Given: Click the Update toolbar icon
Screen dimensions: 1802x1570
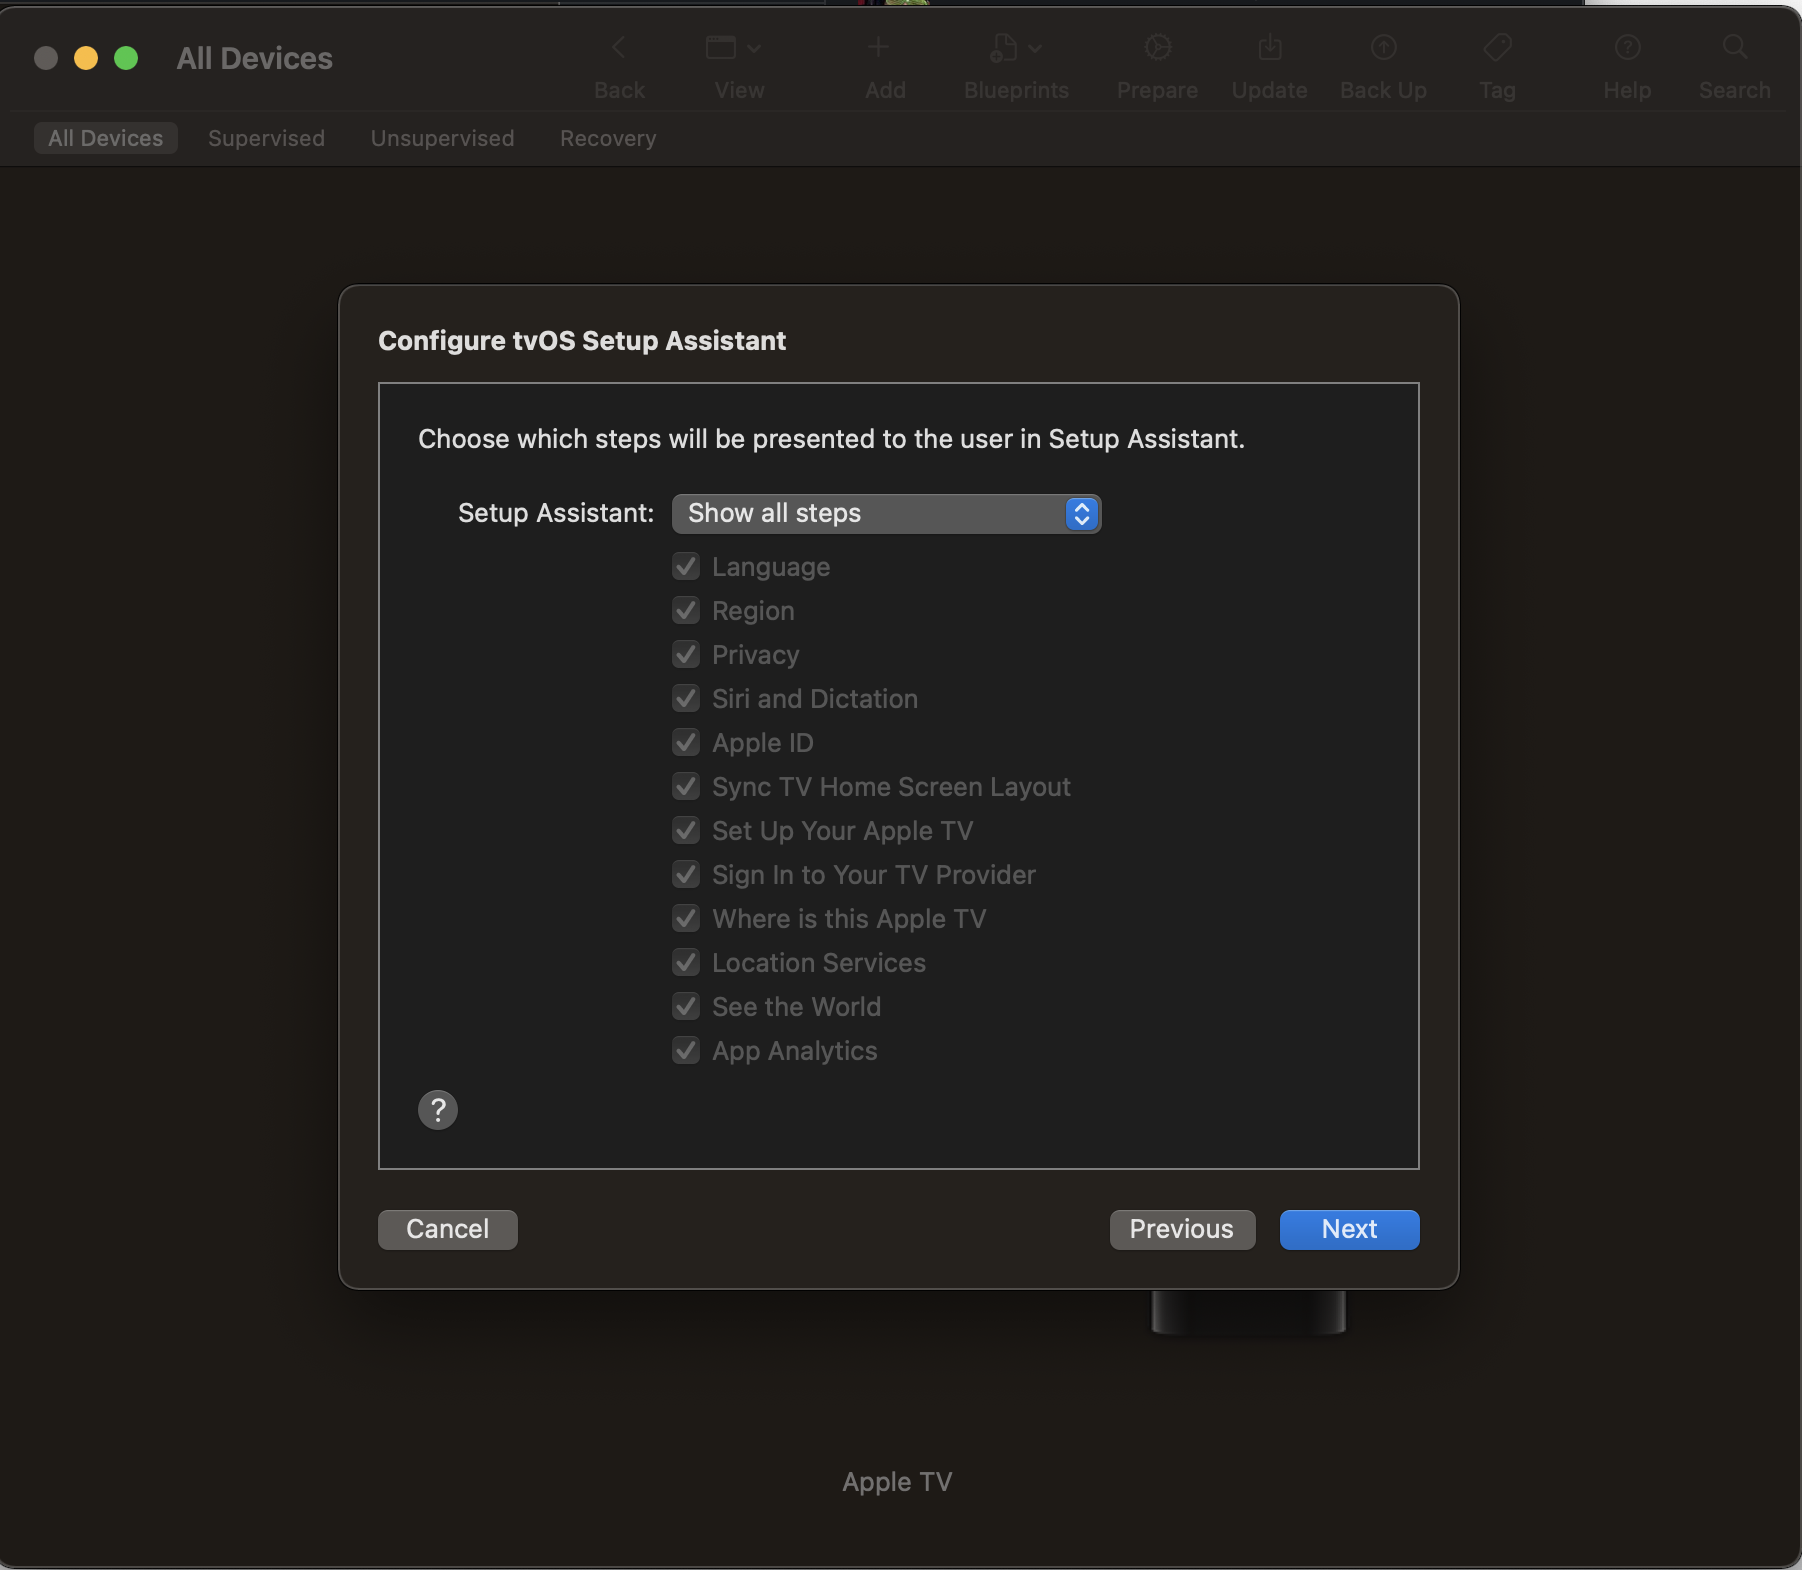Looking at the screenshot, I should [1270, 48].
